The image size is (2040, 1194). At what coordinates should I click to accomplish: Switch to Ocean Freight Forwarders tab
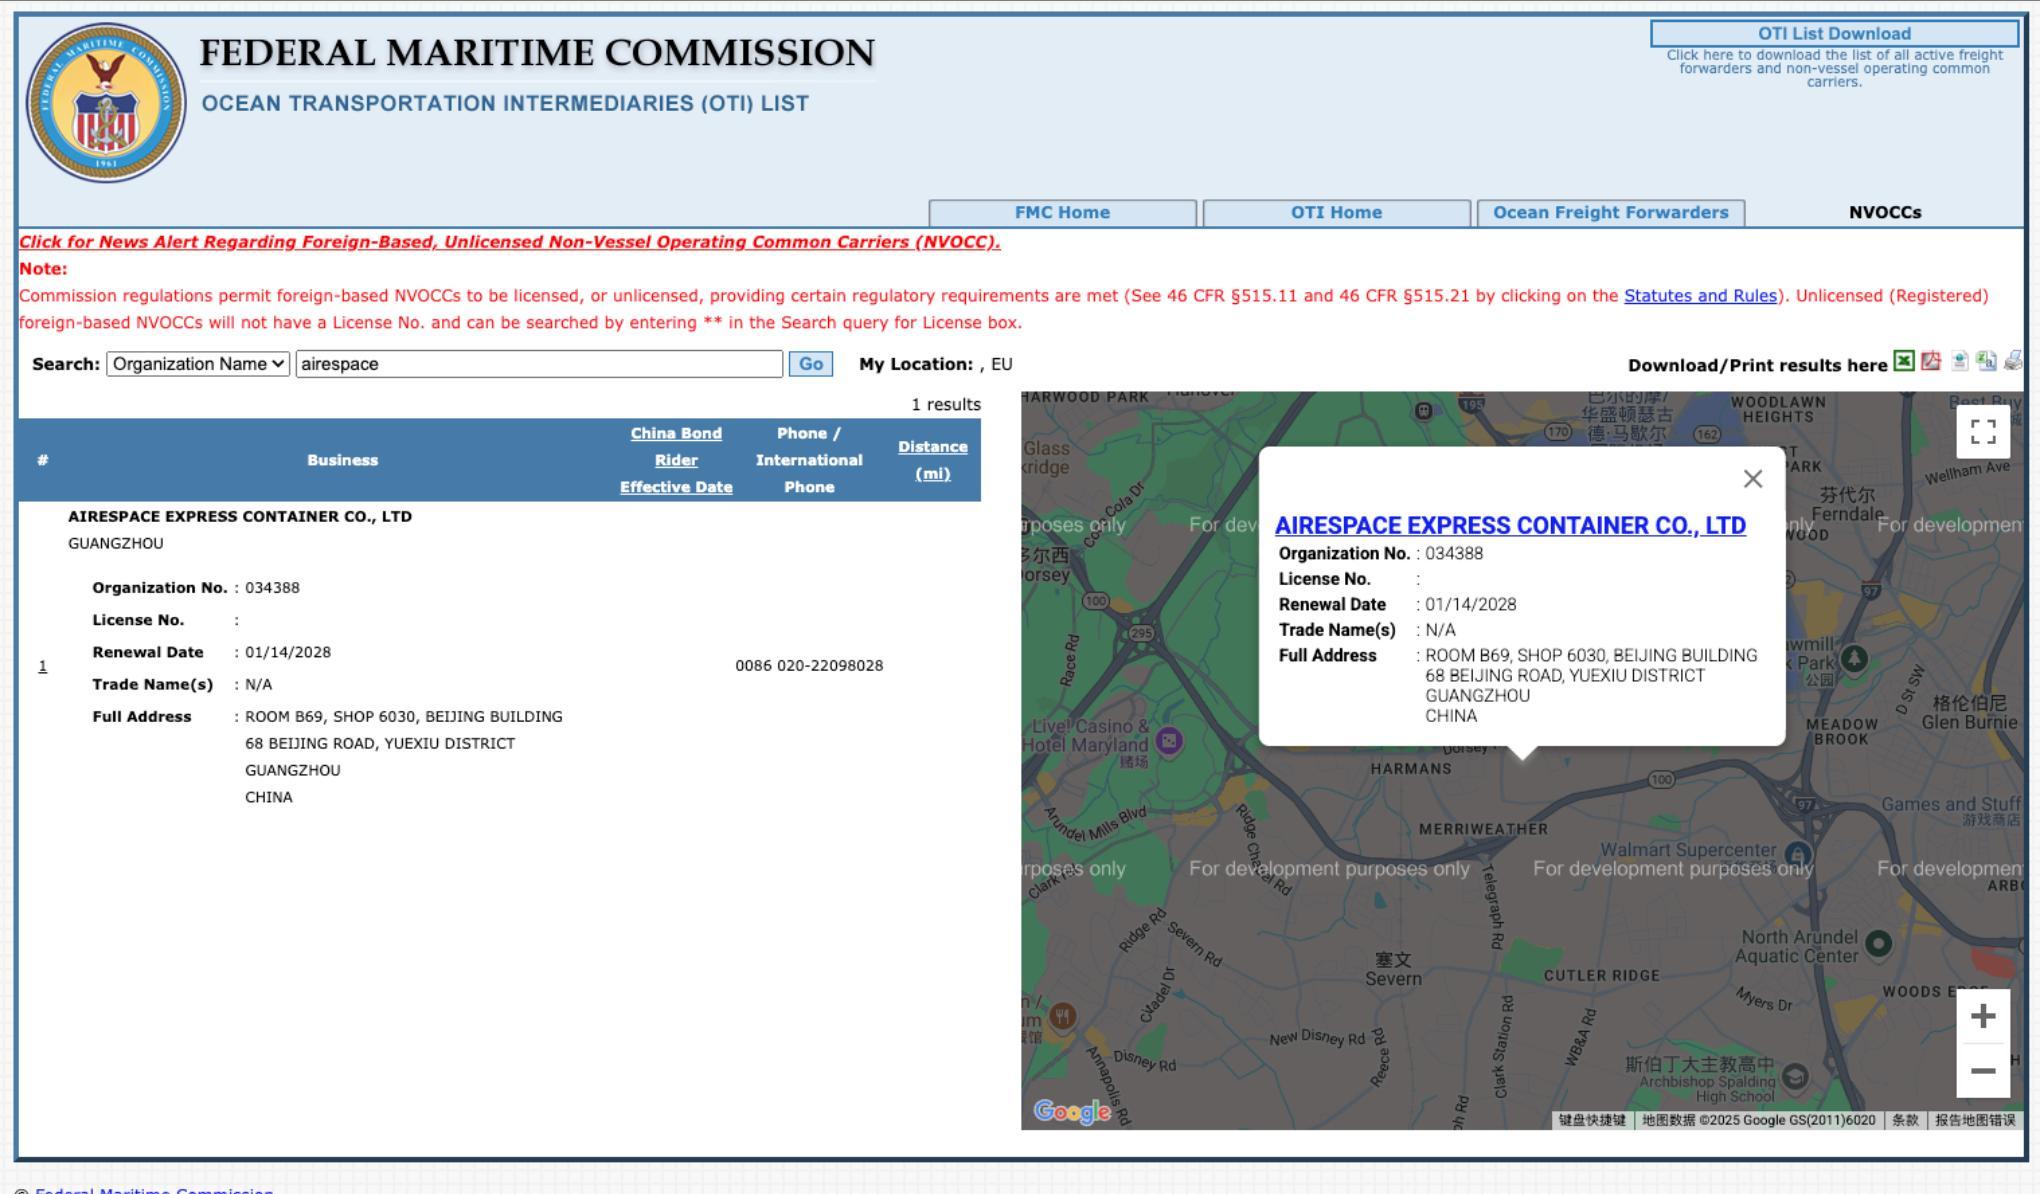pyautogui.click(x=1610, y=213)
